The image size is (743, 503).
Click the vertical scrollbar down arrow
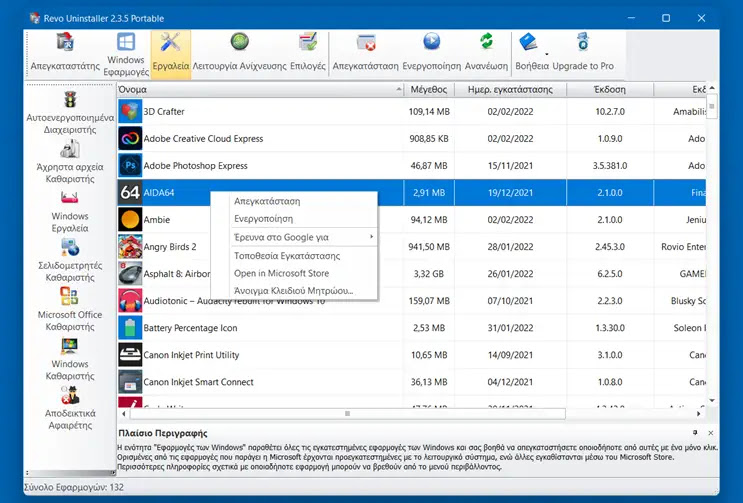click(x=712, y=401)
